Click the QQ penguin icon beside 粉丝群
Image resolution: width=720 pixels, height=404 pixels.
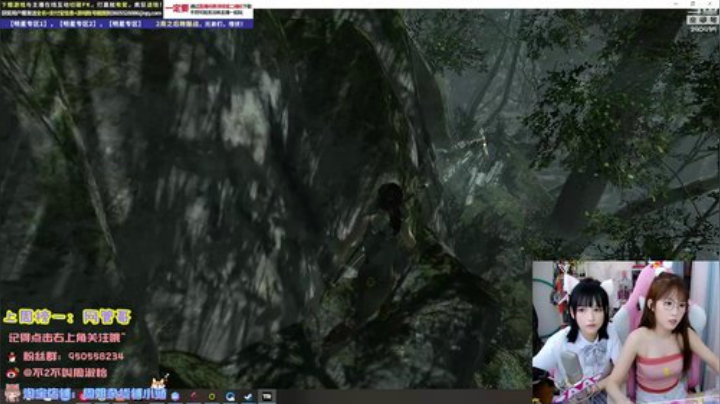click(12, 356)
